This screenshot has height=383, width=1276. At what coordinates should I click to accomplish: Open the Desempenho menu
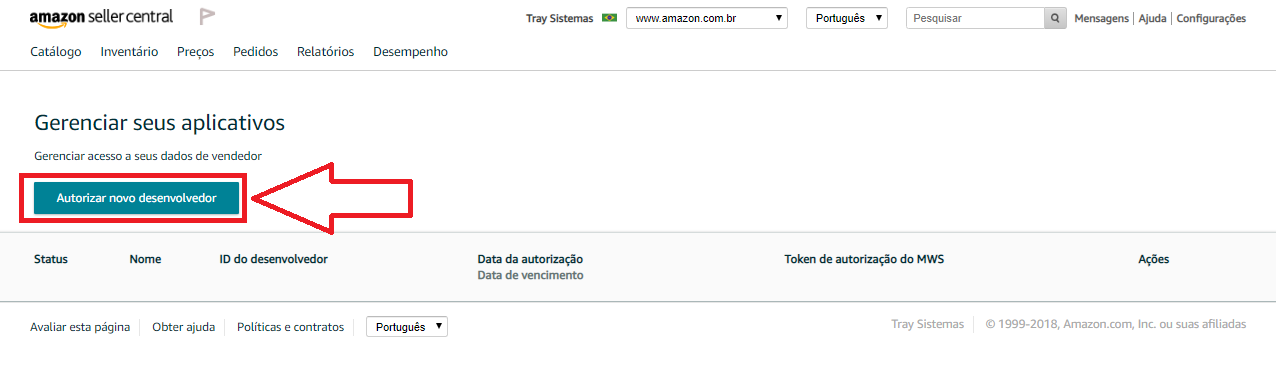(x=410, y=52)
